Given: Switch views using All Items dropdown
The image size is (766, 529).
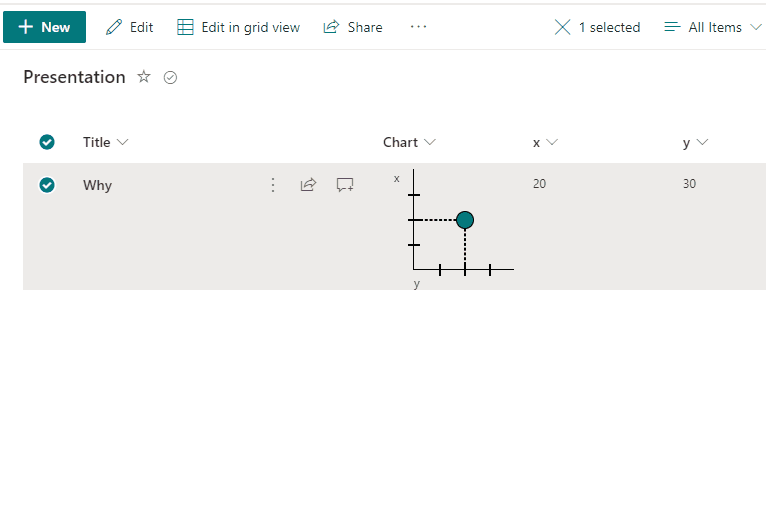Looking at the screenshot, I should tap(712, 27).
